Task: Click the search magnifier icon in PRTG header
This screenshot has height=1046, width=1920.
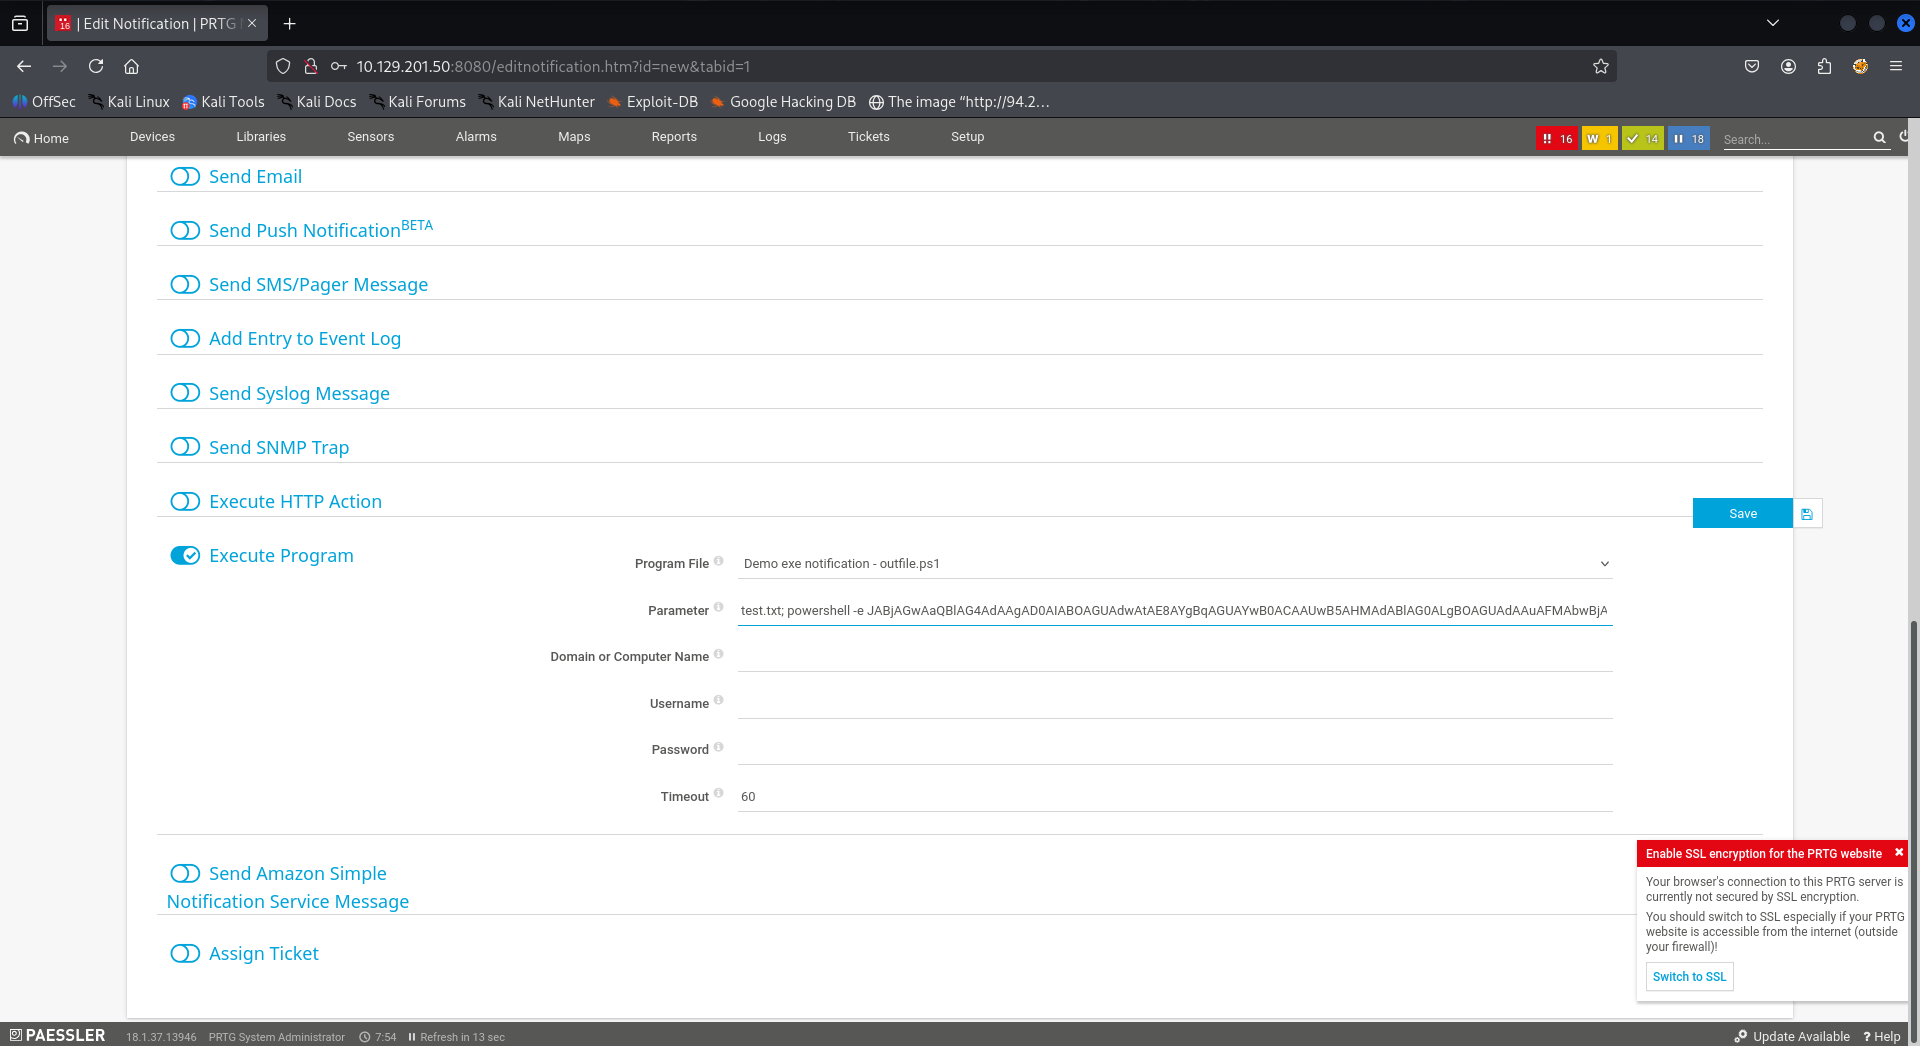Action: pyautogui.click(x=1879, y=138)
